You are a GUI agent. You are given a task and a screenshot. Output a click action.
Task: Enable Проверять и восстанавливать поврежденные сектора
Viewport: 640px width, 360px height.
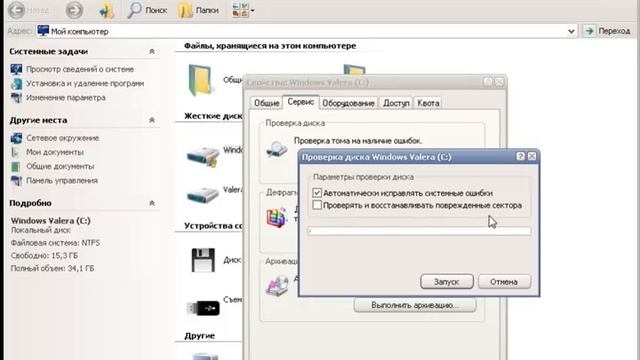pos(317,205)
